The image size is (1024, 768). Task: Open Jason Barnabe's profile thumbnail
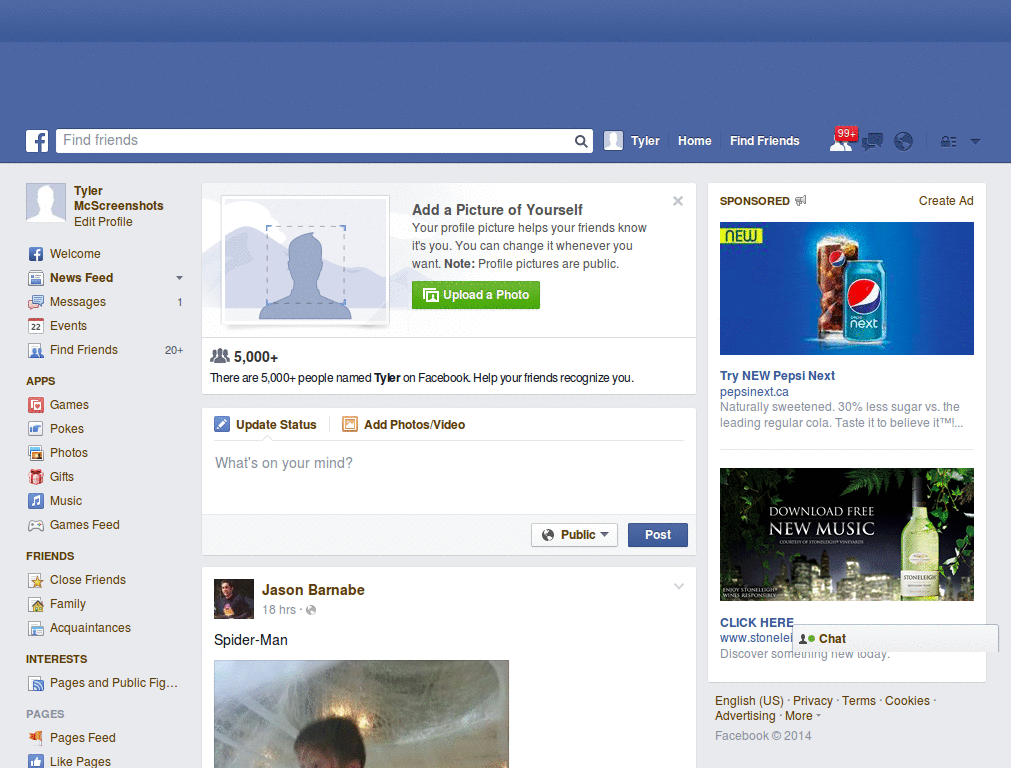(234, 599)
